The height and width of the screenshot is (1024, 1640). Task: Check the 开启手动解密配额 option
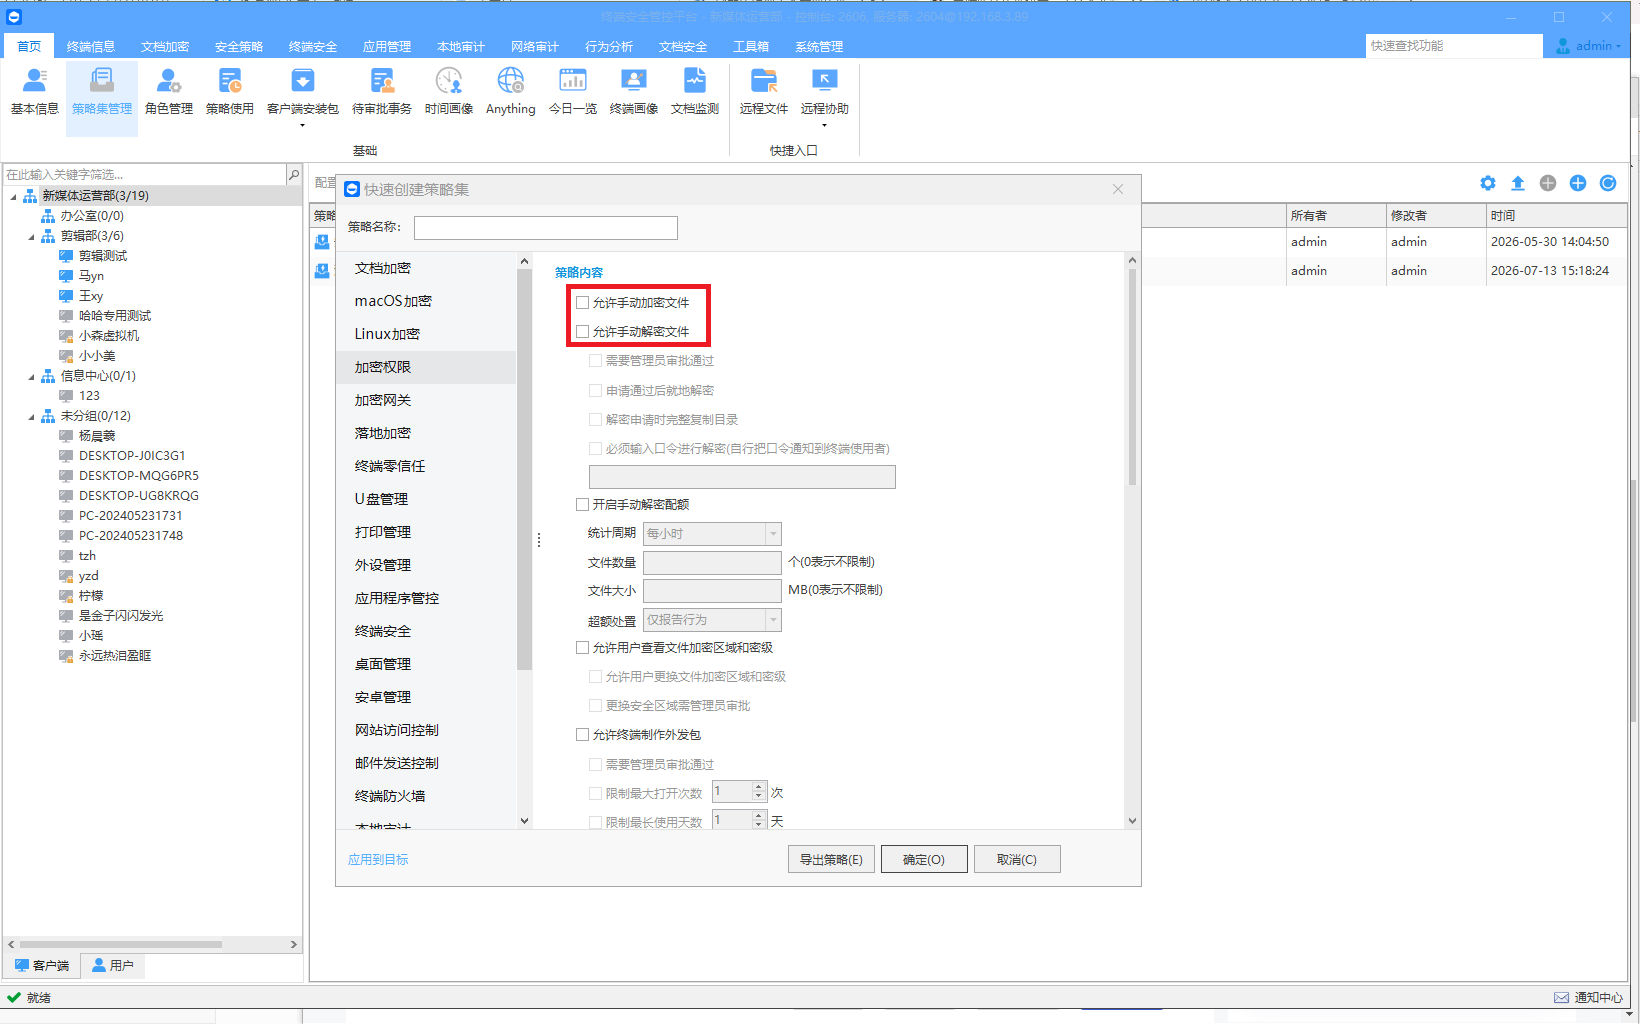582,504
